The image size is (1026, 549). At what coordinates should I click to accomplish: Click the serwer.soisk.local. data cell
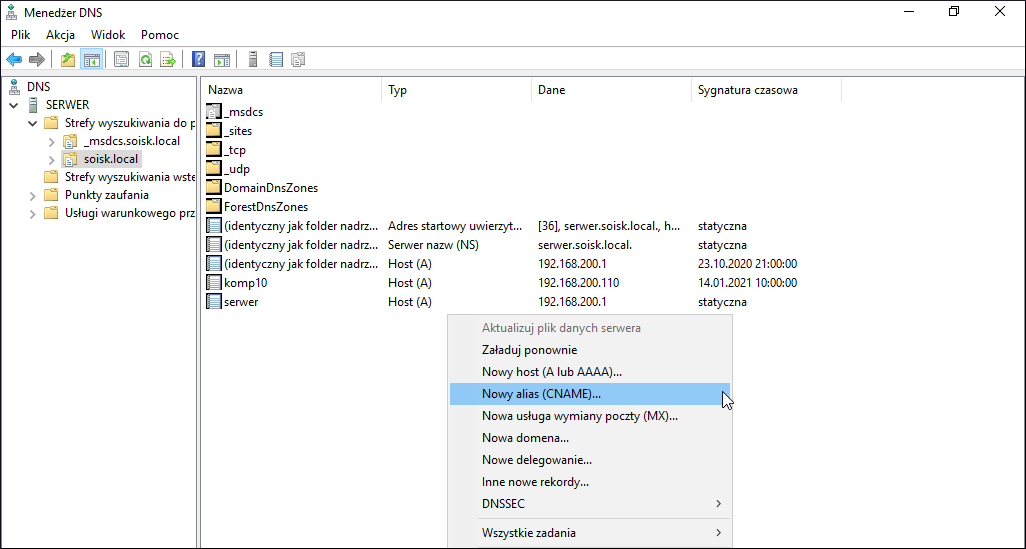584,245
